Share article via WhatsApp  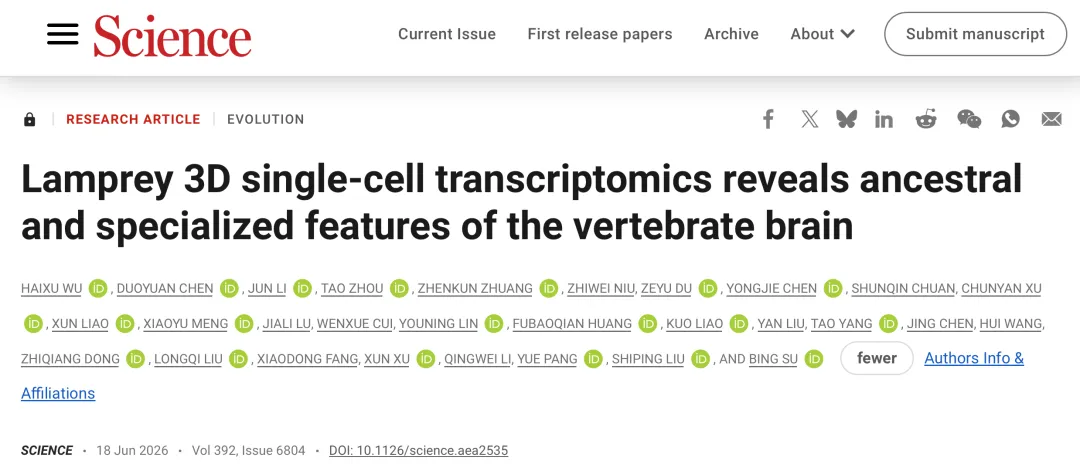point(1010,119)
